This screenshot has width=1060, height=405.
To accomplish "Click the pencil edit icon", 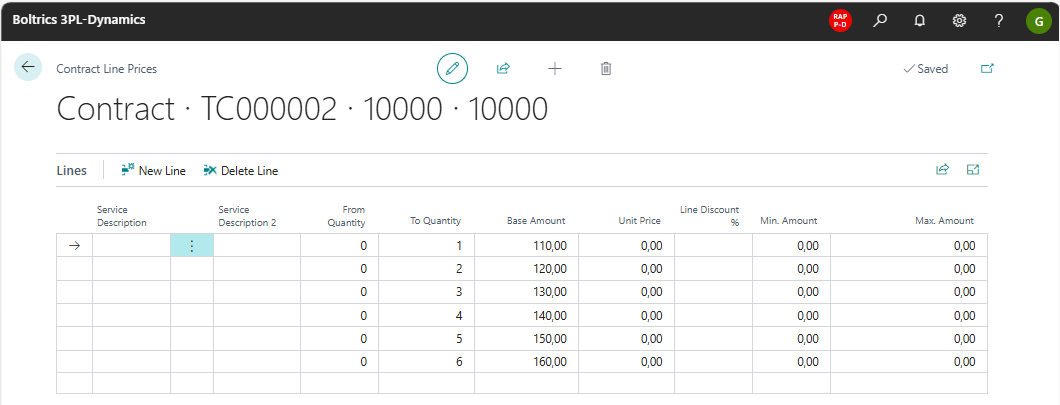I will pyautogui.click(x=452, y=68).
